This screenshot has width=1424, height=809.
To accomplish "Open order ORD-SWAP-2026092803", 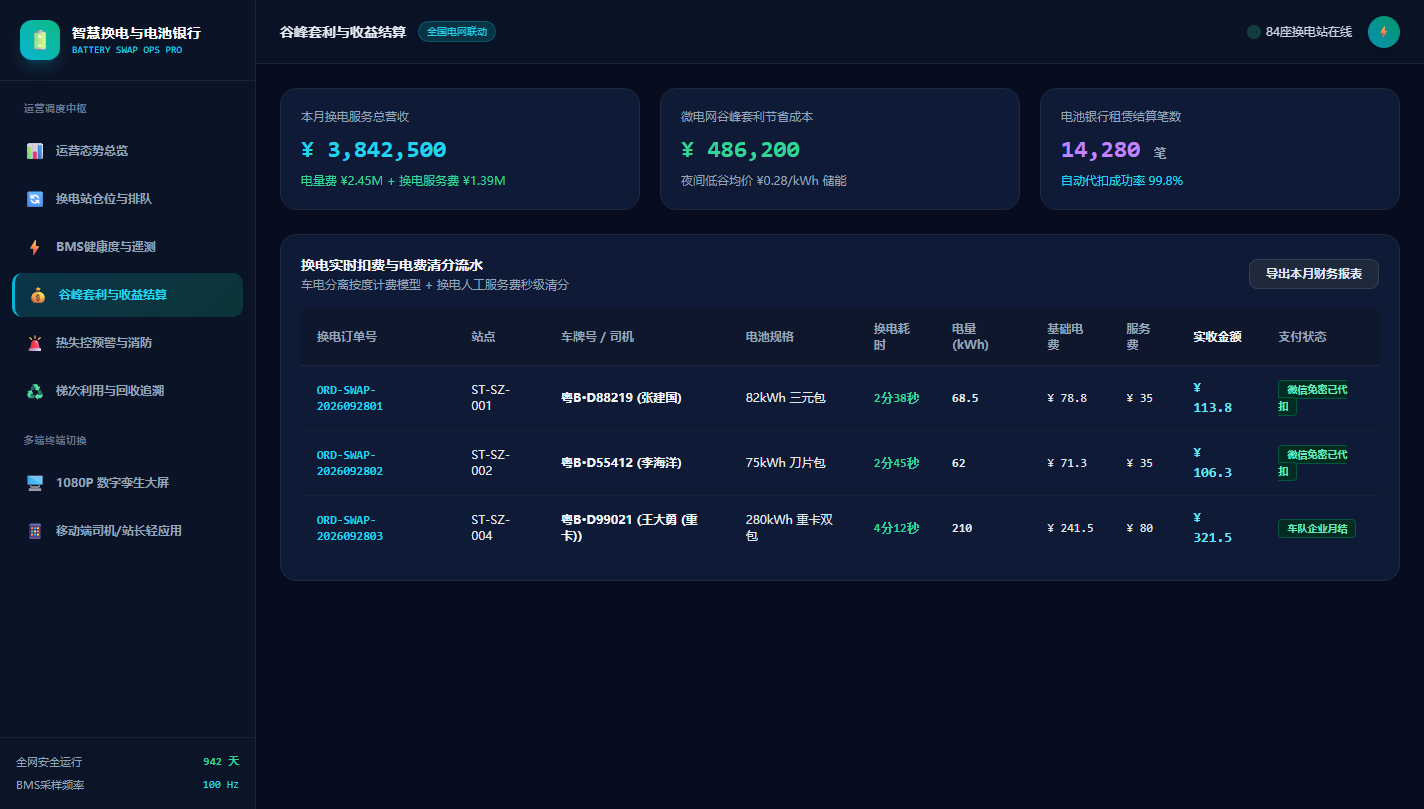I will click(x=350, y=528).
